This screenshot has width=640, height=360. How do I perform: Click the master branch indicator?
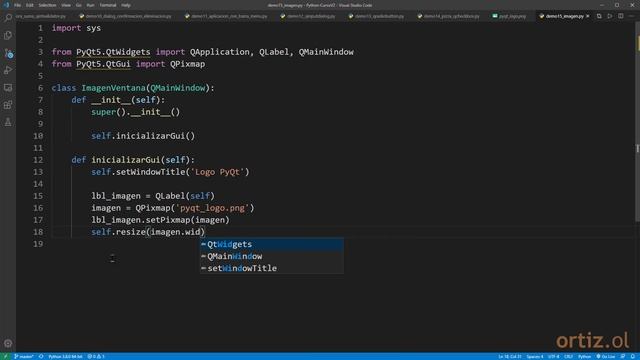coord(24,356)
